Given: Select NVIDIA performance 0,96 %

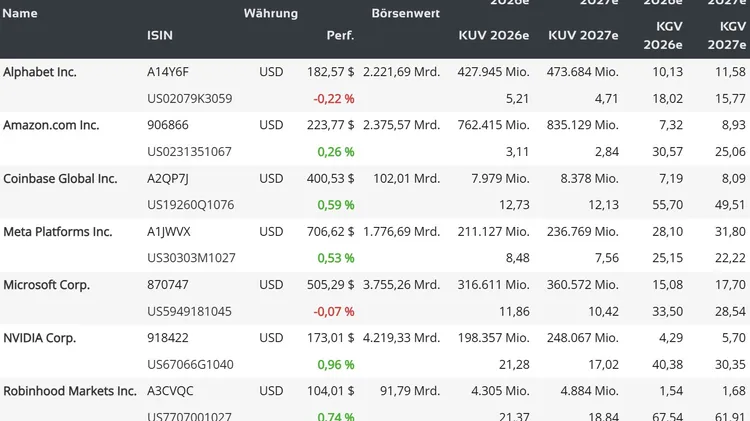Looking at the screenshot, I should tap(336, 365).
